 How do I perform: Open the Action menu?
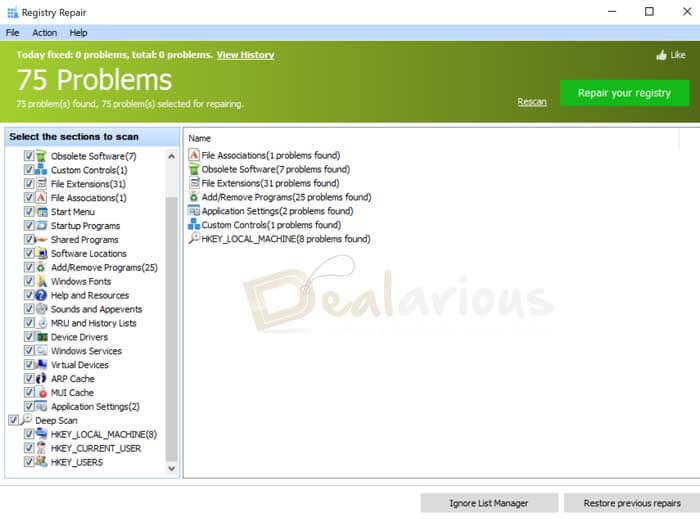(44, 33)
